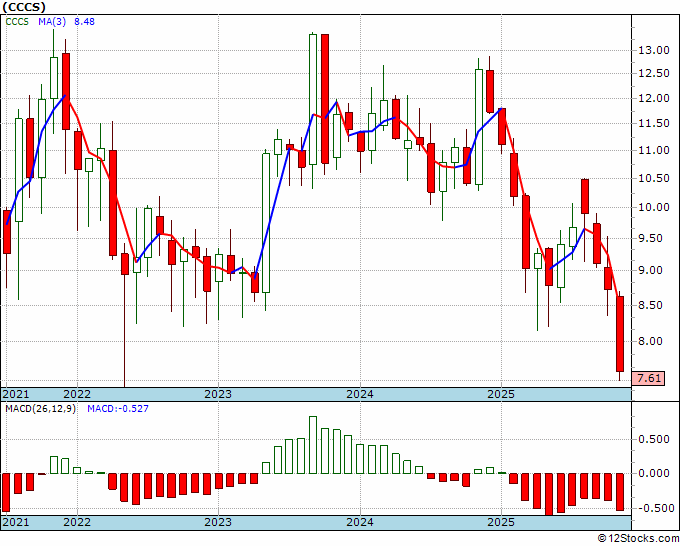Click 2023 on the MACD panel timeline

point(218,522)
